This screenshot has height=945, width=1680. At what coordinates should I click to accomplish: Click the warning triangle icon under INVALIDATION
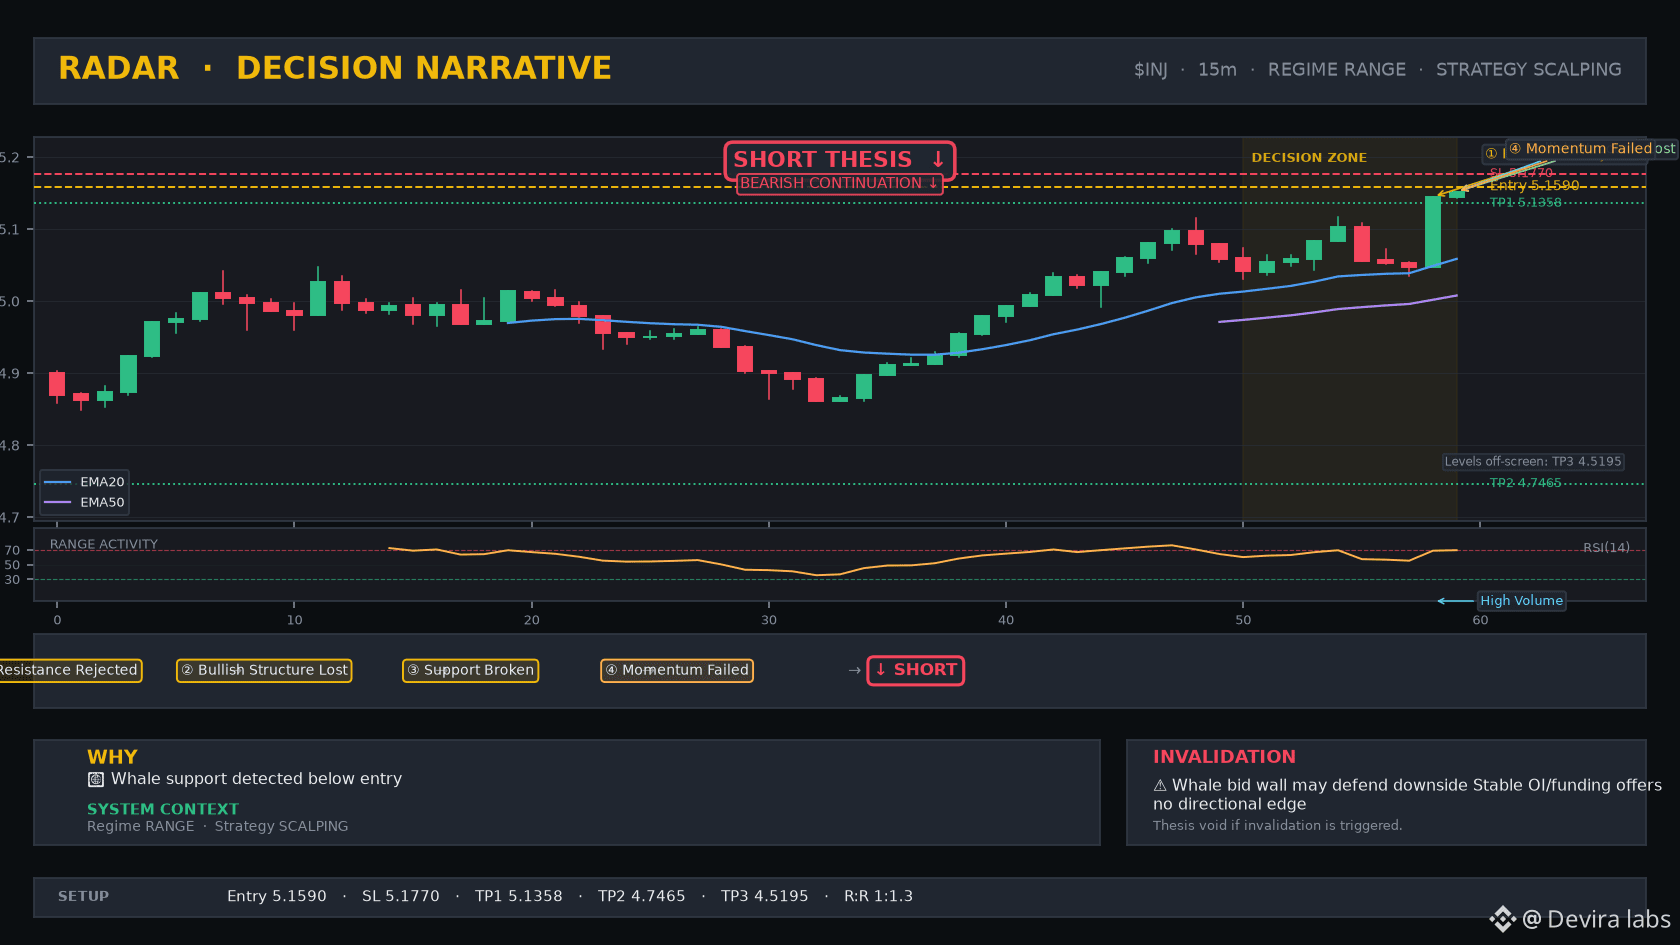1160,786
